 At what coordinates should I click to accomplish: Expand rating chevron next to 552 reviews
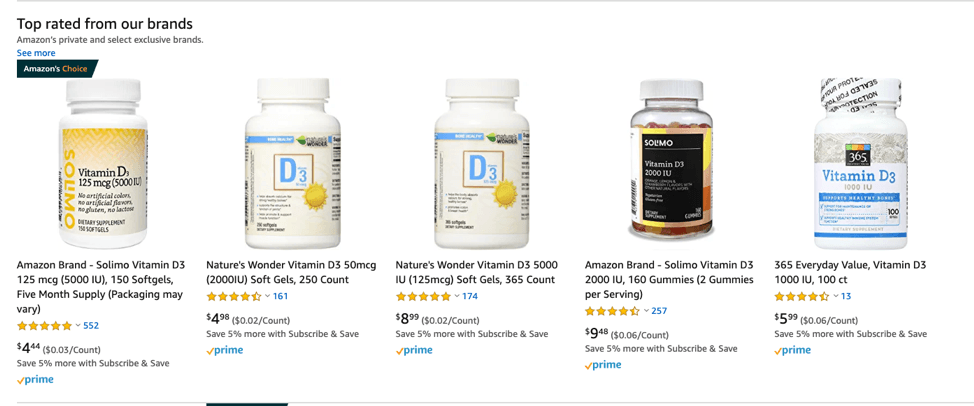point(78,325)
